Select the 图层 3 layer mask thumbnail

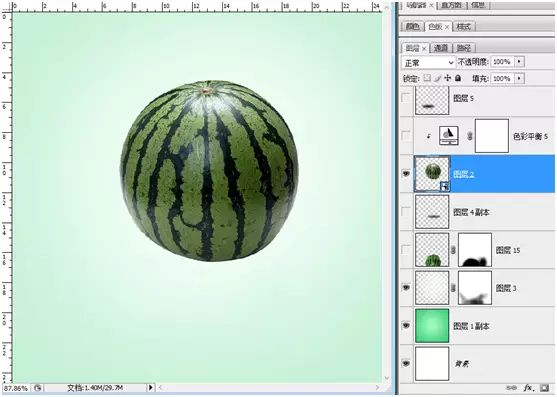(475, 288)
